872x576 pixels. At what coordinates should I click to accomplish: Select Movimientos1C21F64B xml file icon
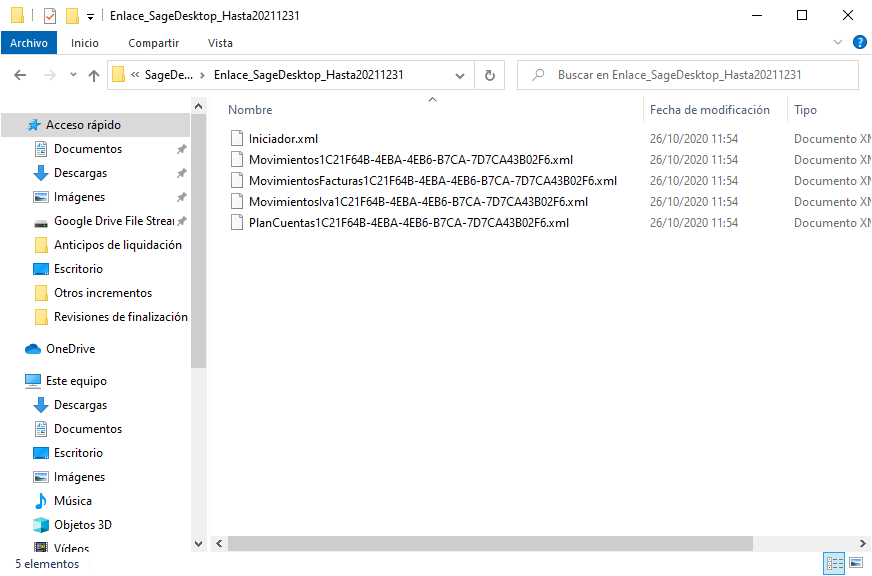[237, 160]
